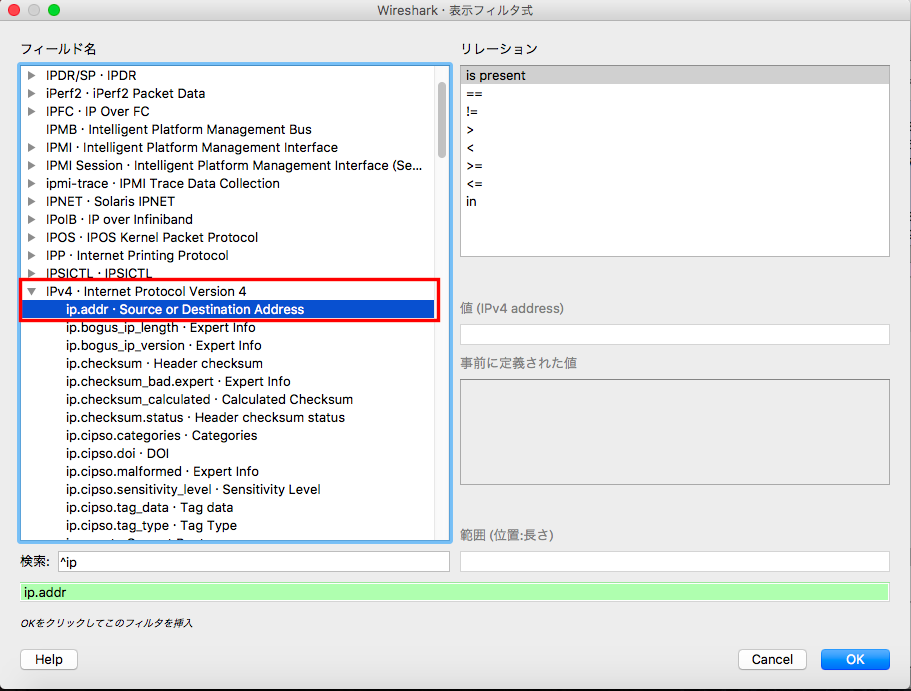Click the green ip.addr filter expression field
The height and width of the screenshot is (691, 911).
click(x=454, y=592)
